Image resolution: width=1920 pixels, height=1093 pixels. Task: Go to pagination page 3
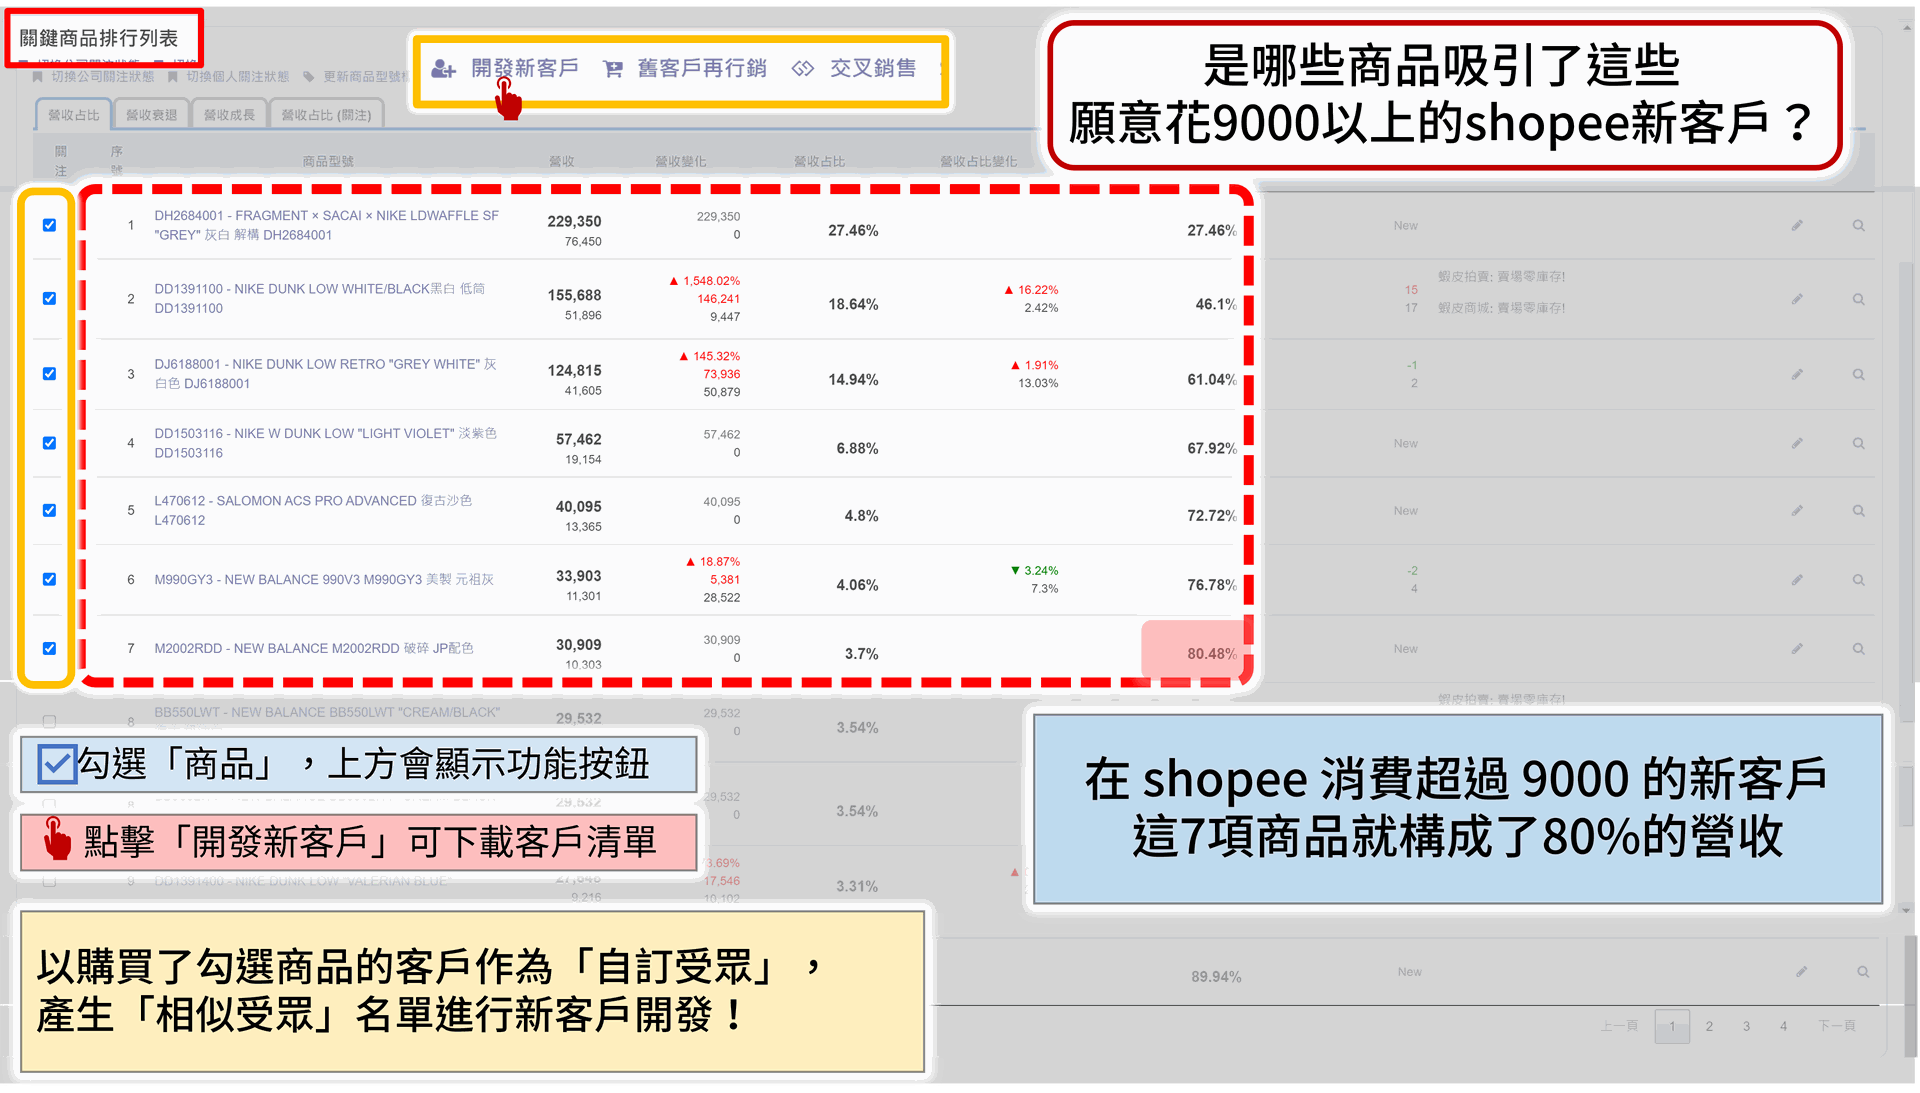tap(1746, 1026)
